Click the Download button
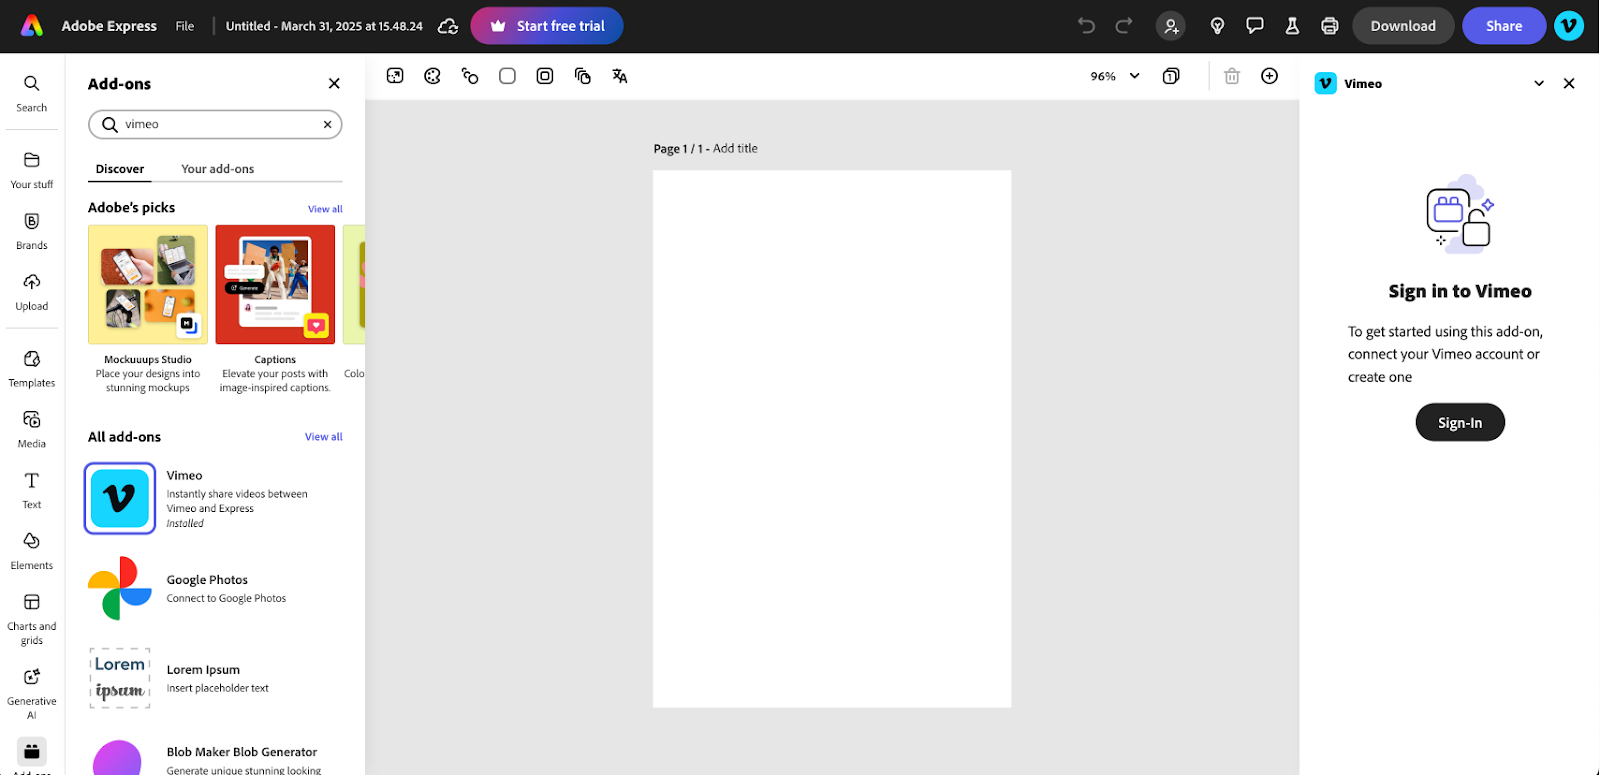Viewport: 1600px width, 775px height. click(1402, 26)
